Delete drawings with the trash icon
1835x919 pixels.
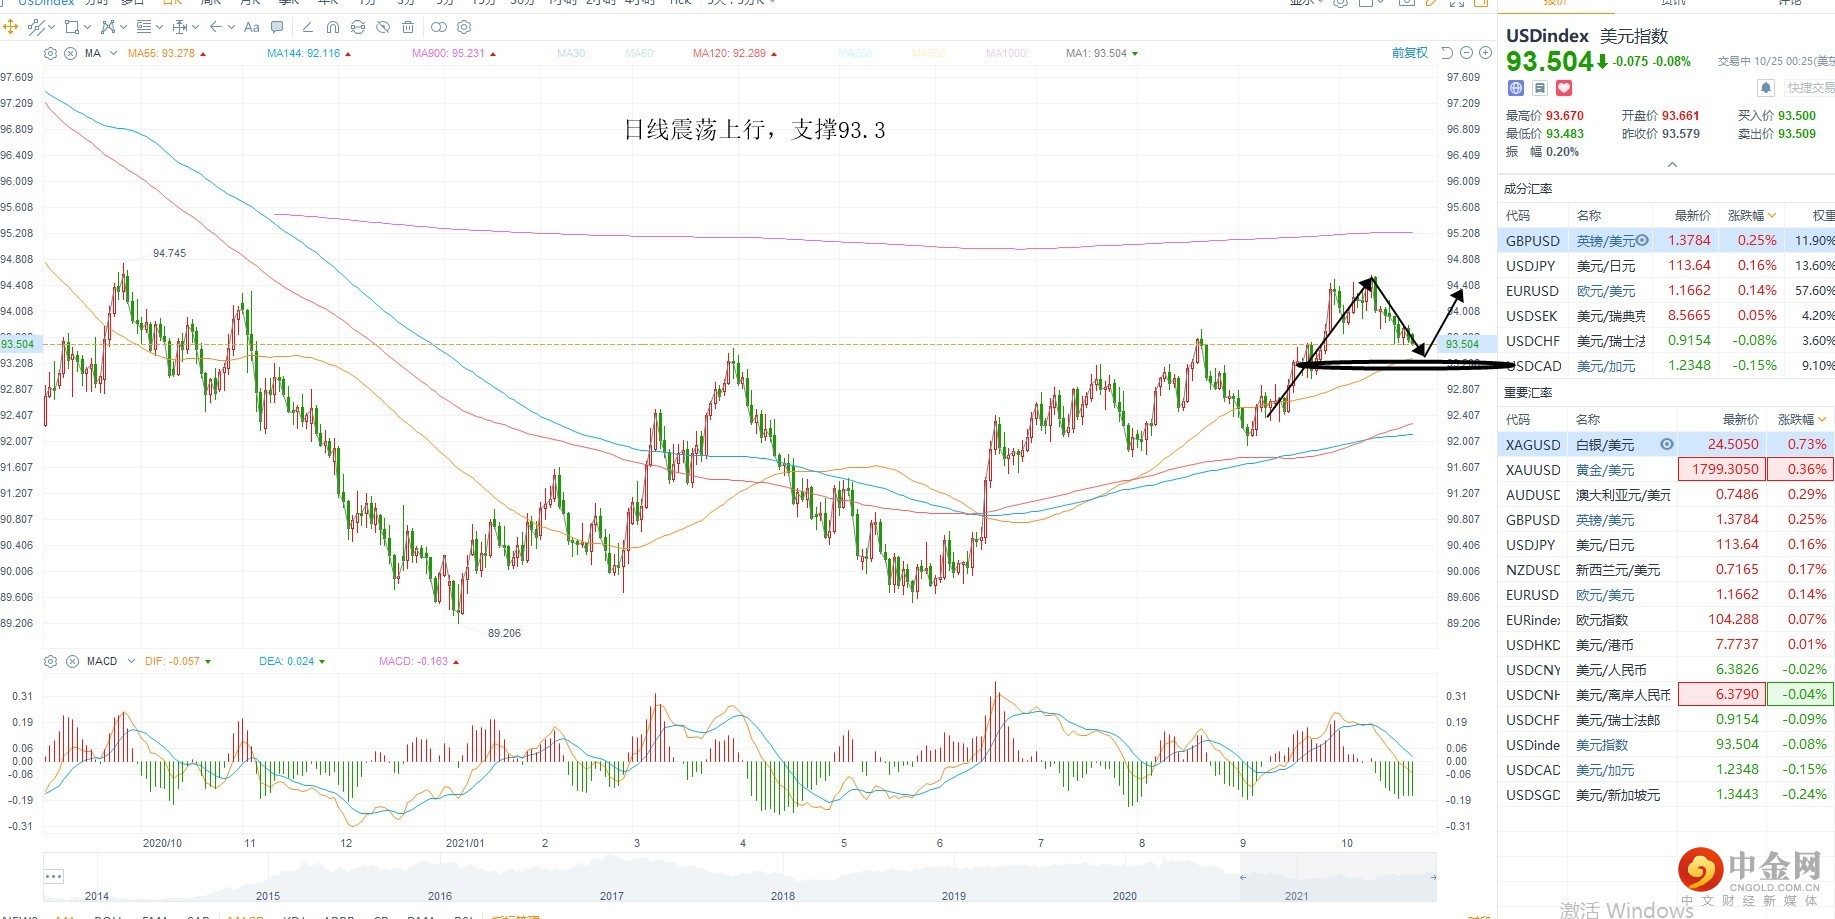tap(408, 27)
